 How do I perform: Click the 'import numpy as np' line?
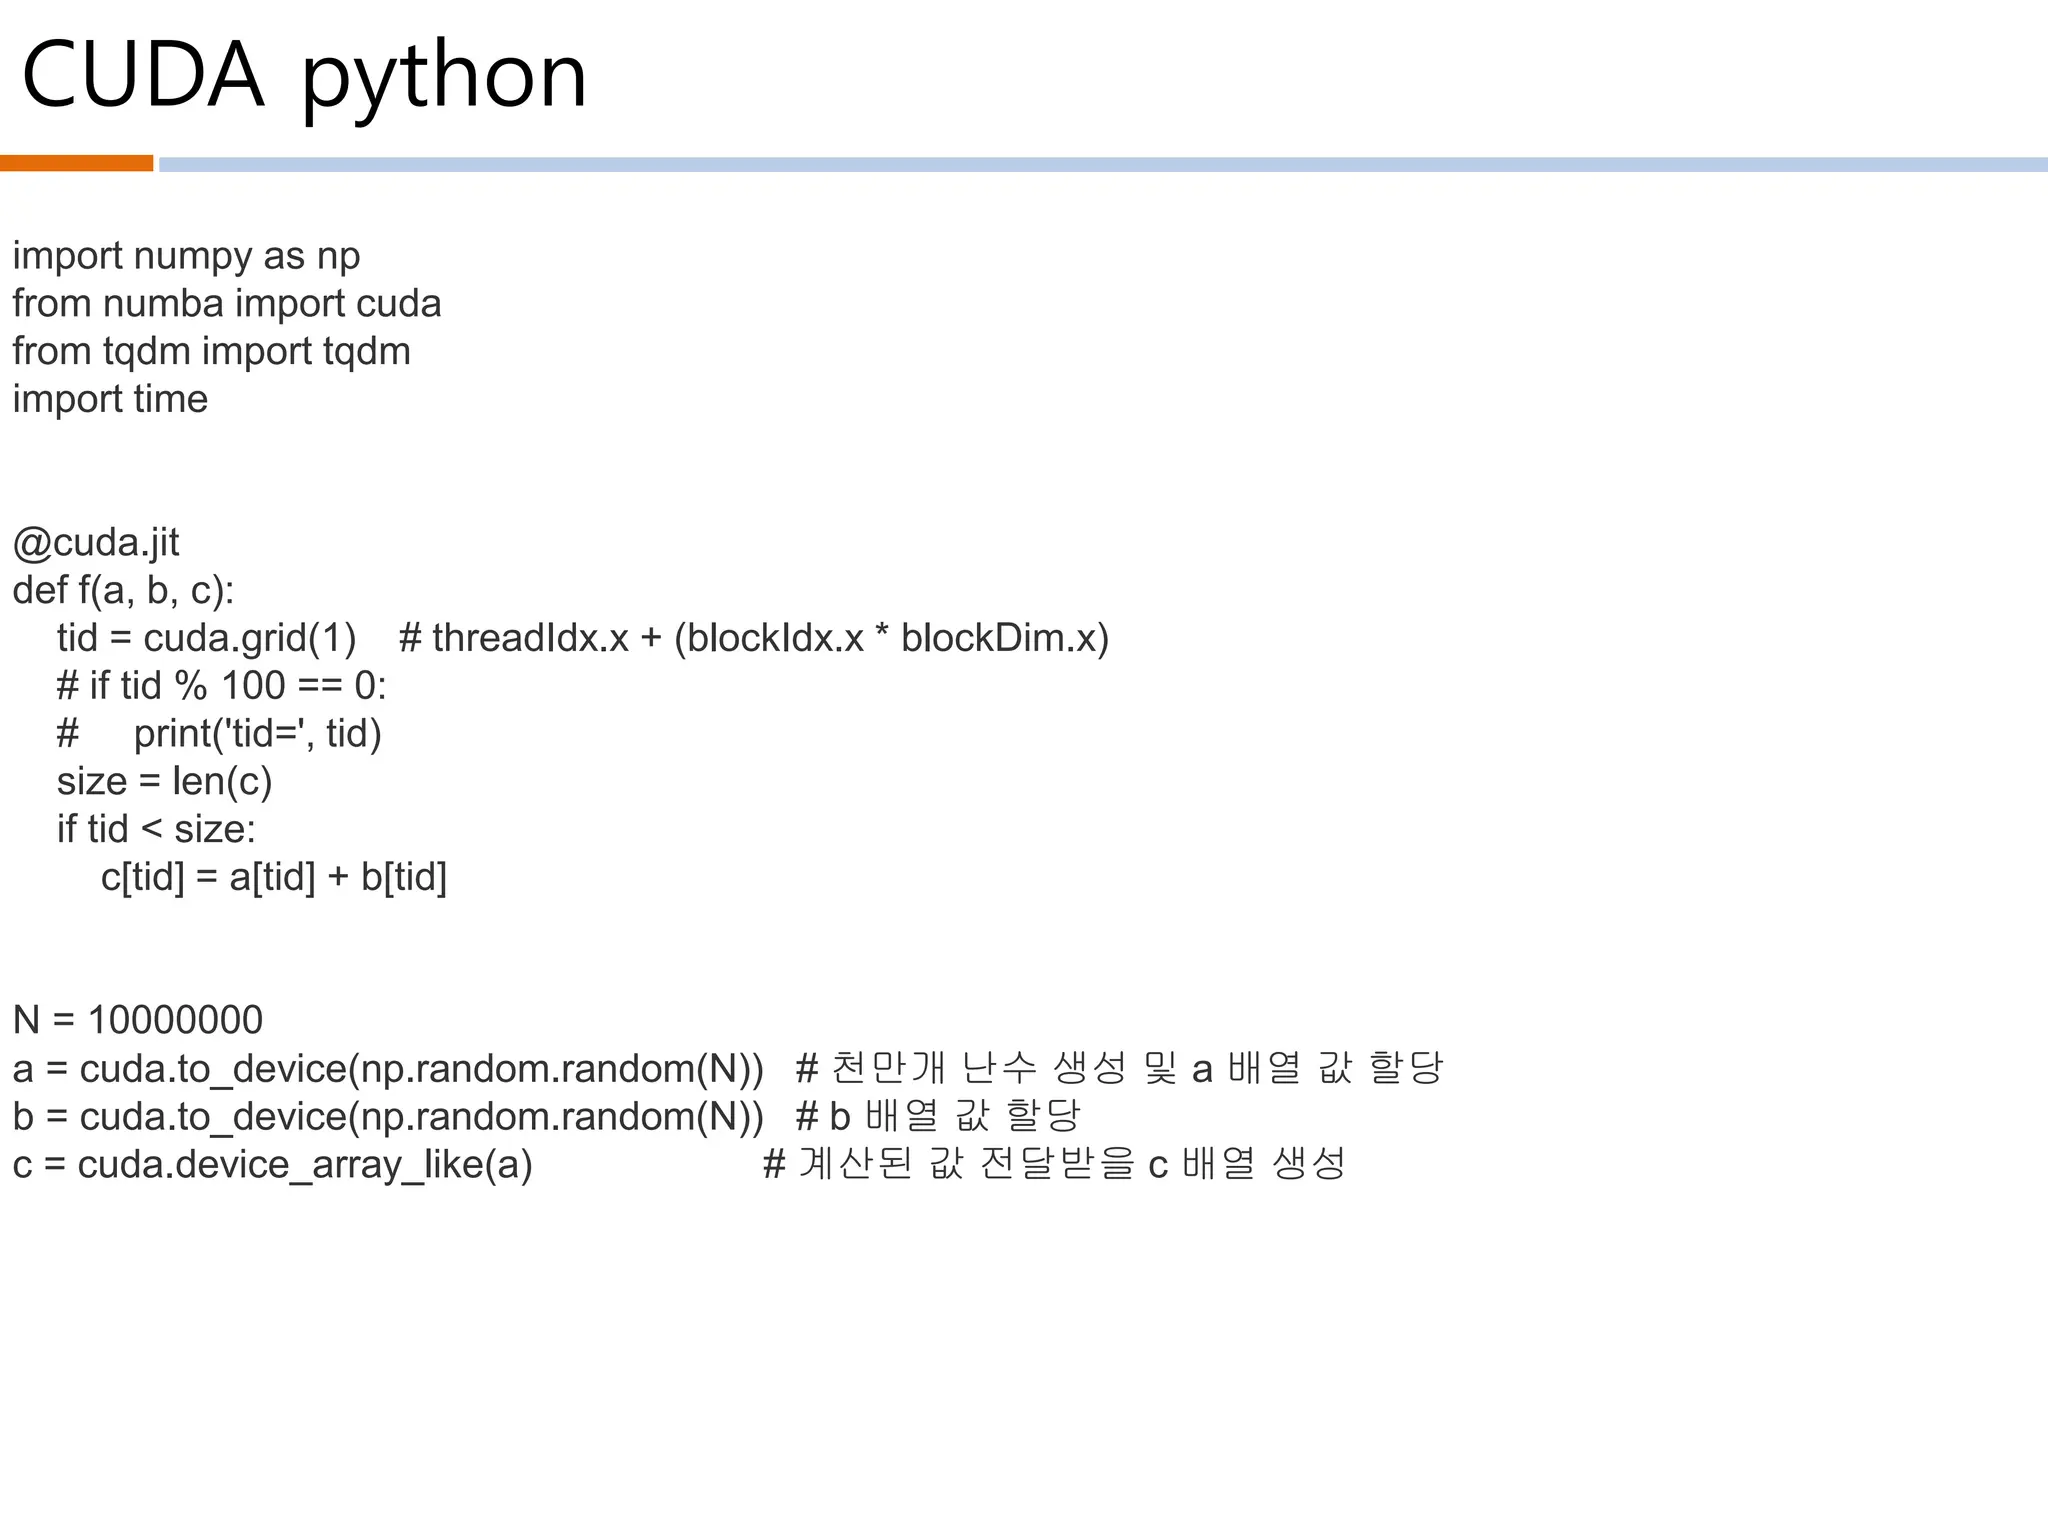point(186,256)
